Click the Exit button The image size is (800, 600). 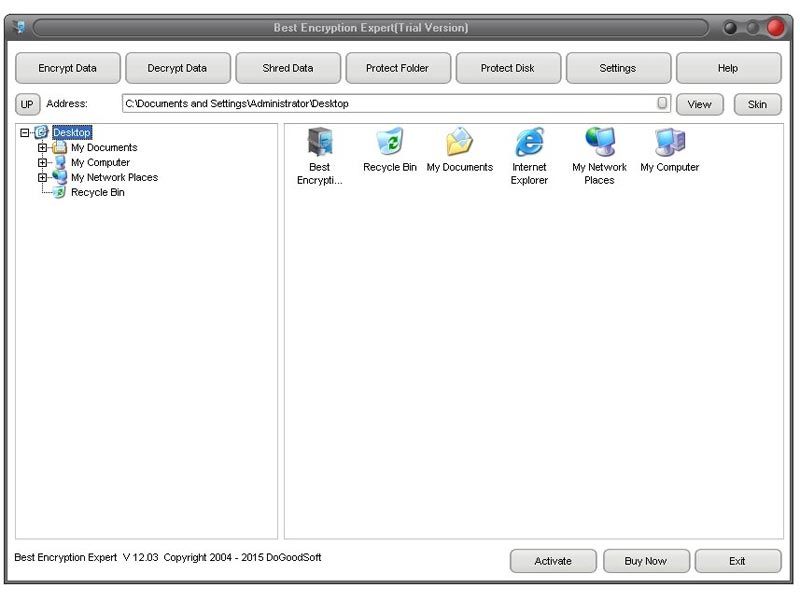coord(738,561)
